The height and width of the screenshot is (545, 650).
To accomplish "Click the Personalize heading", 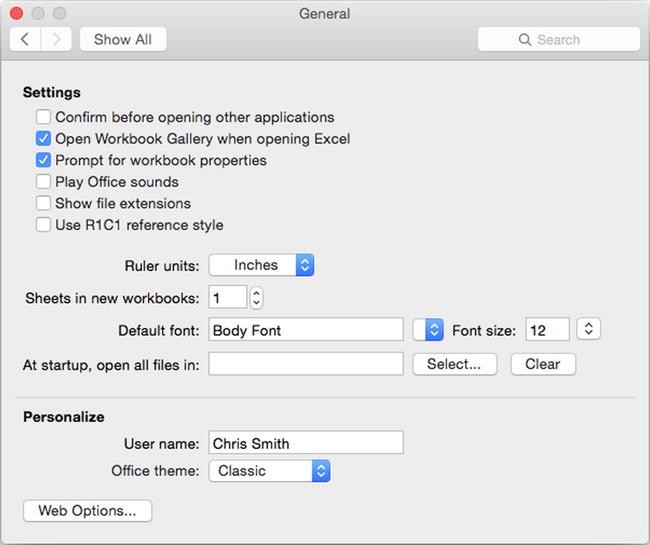I will 64,417.
